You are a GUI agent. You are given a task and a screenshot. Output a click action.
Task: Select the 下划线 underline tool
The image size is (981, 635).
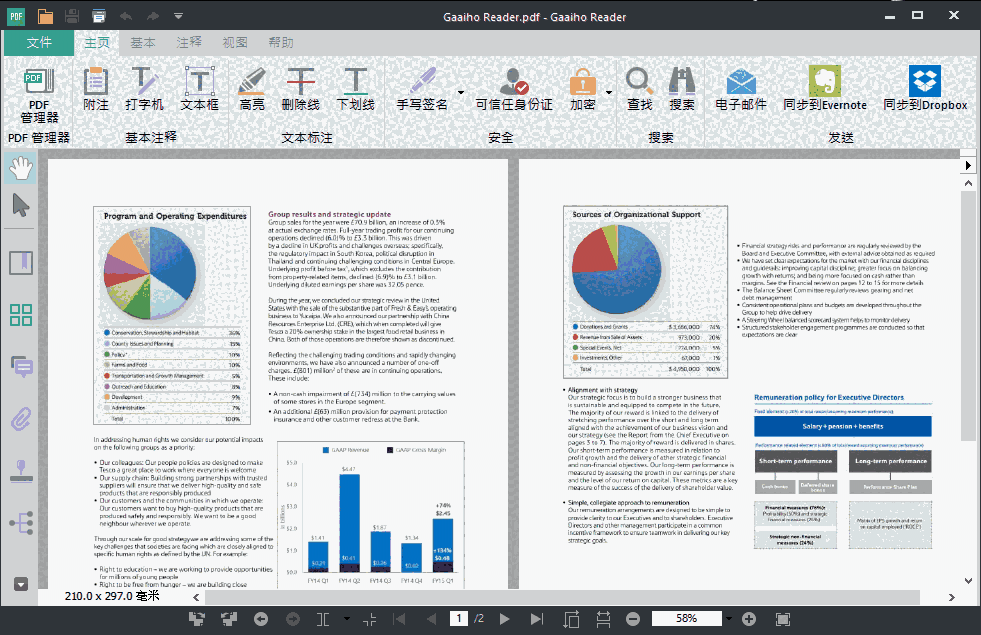point(355,89)
